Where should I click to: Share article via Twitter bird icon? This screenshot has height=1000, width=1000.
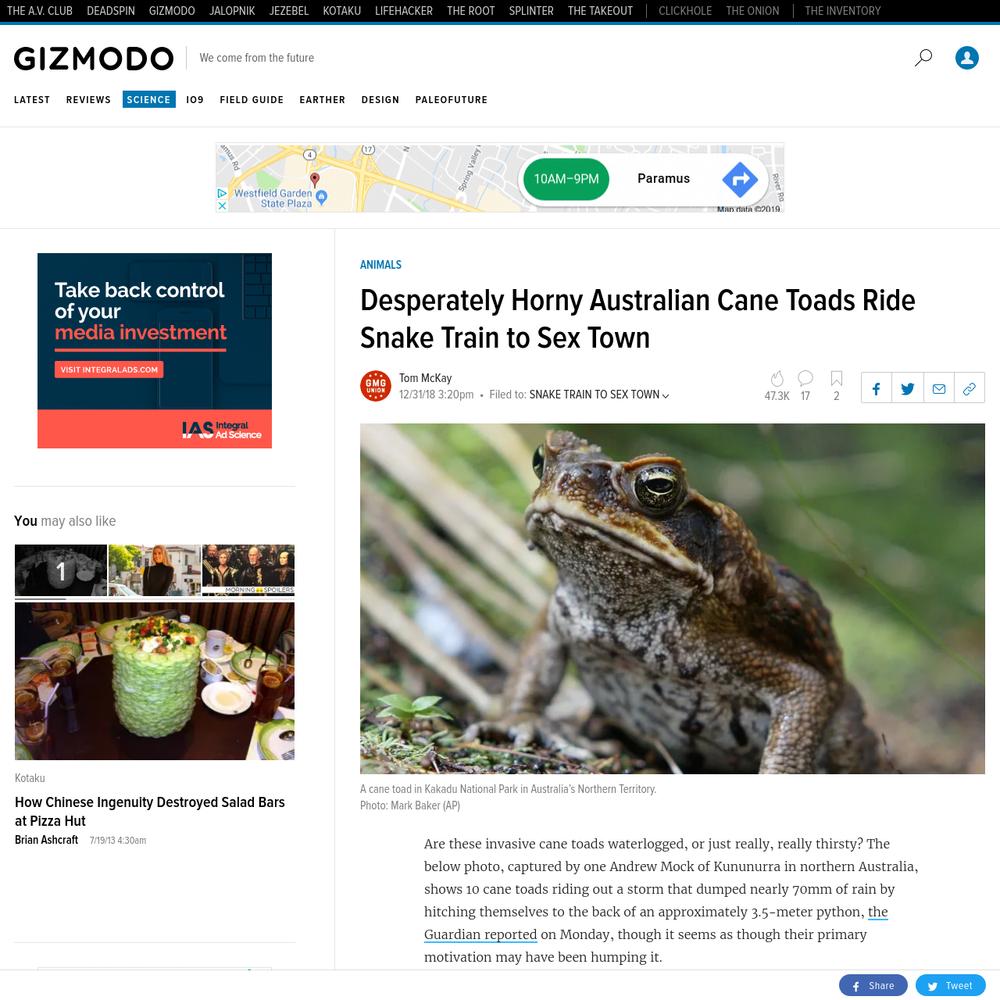coord(908,388)
